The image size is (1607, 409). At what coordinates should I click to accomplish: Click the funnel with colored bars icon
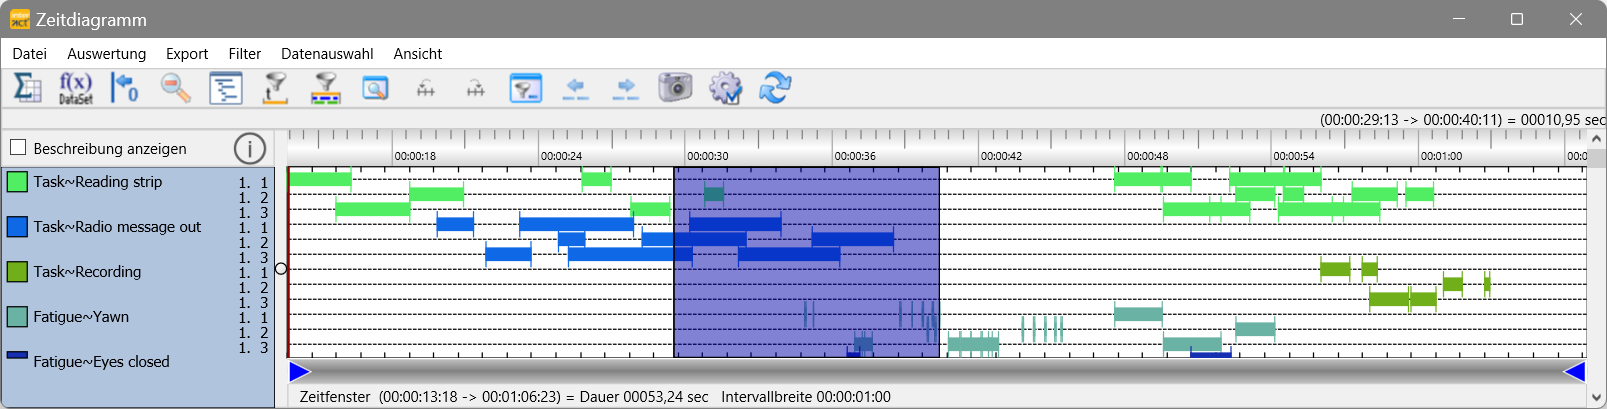click(x=325, y=88)
